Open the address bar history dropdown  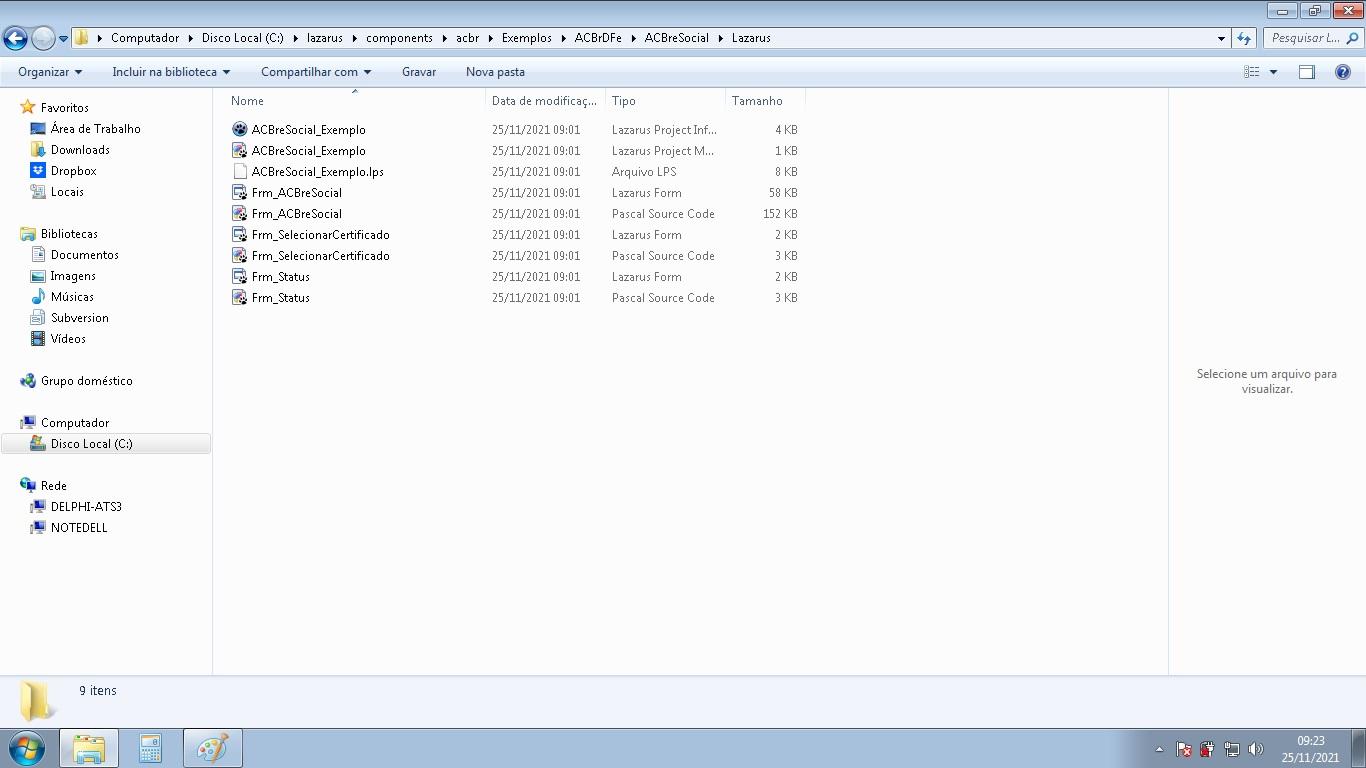click(x=1221, y=38)
